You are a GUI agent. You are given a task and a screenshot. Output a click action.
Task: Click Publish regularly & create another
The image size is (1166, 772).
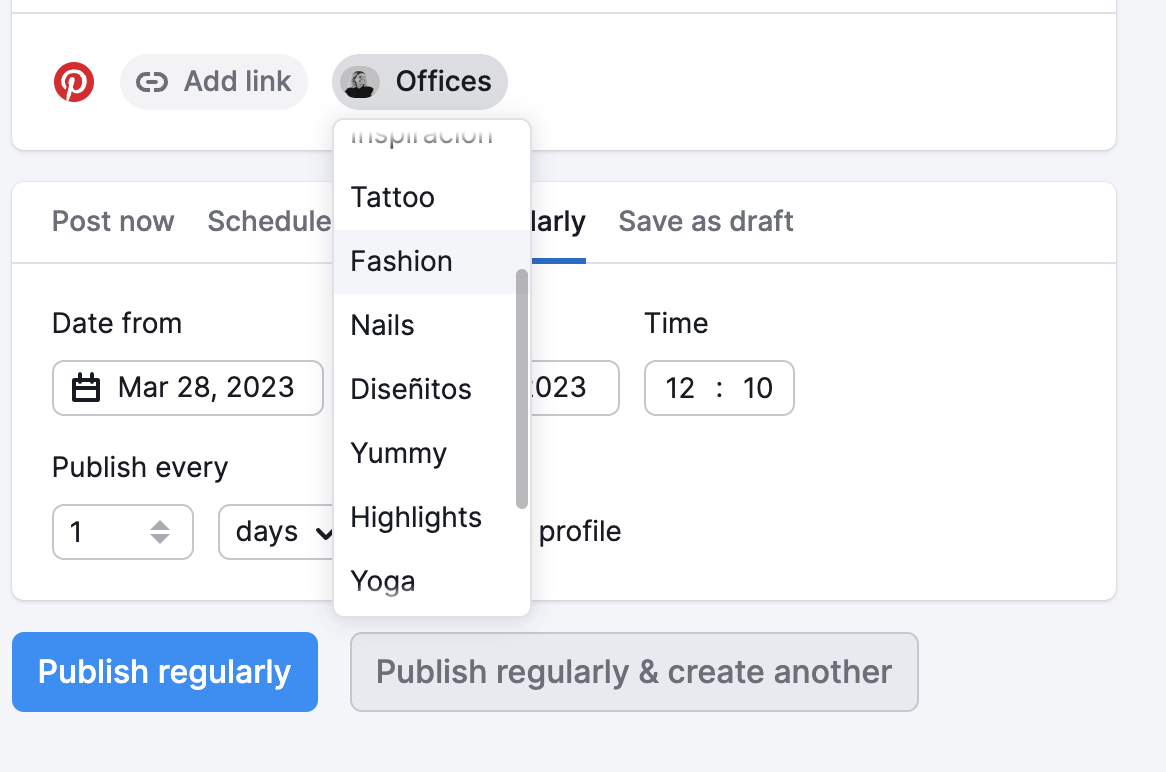point(634,672)
